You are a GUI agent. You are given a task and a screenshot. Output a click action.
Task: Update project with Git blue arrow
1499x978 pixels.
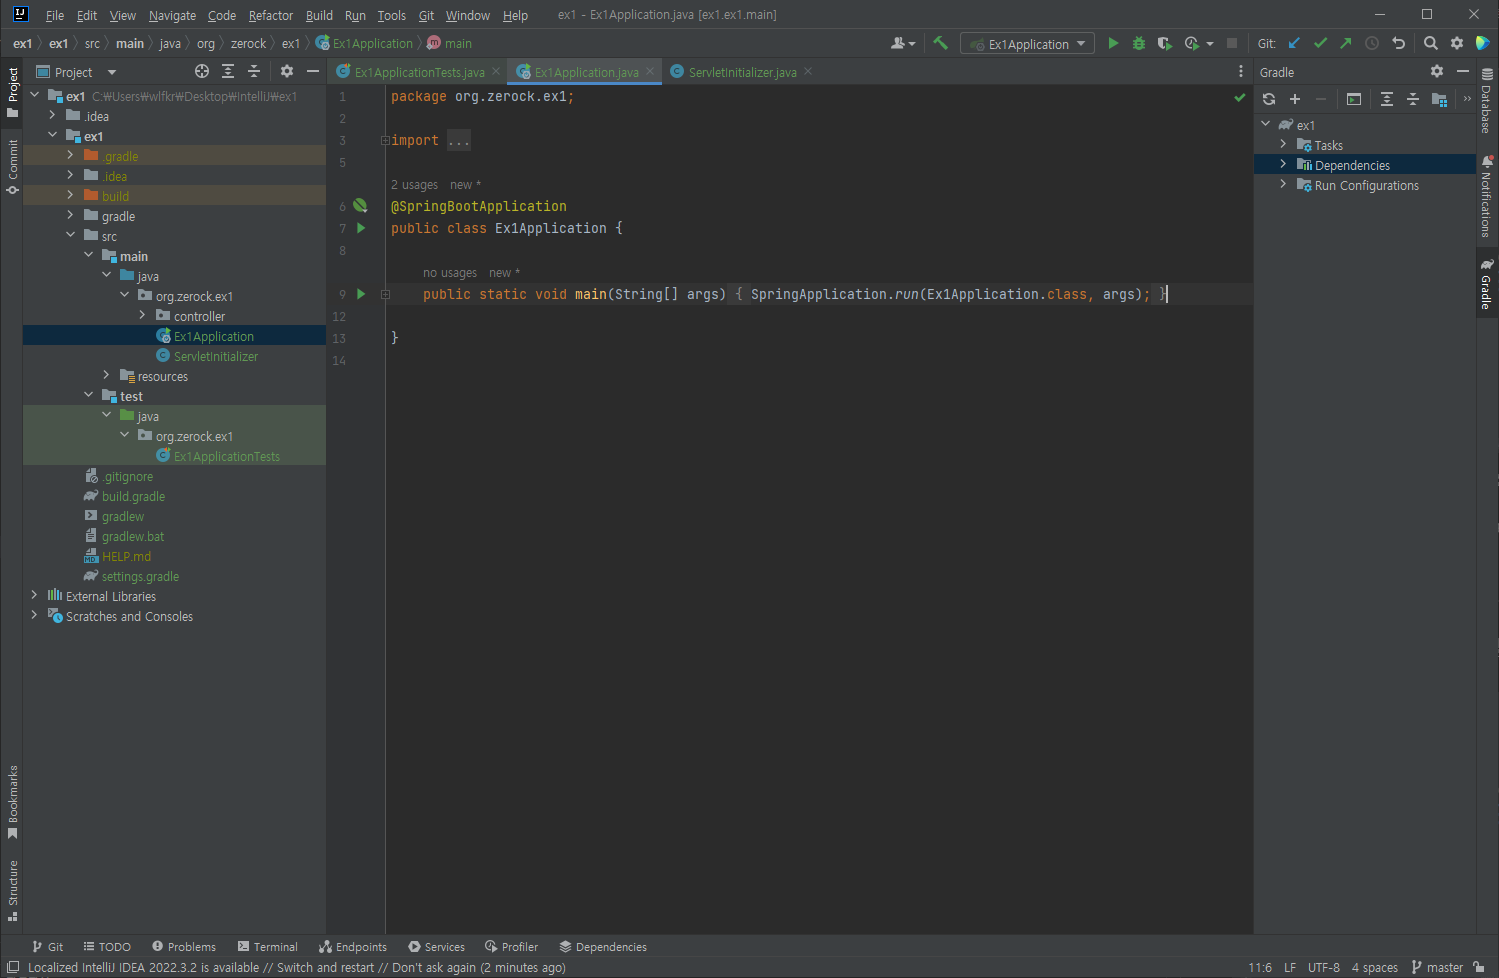(x=1294, y=43)
